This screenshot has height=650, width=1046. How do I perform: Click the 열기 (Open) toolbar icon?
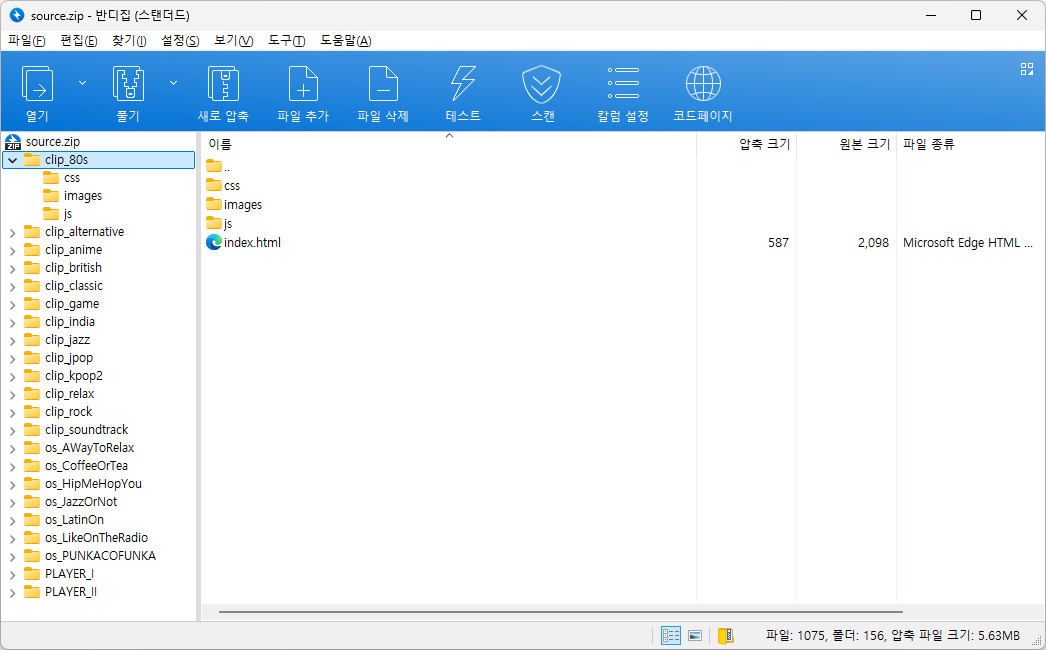tap(37, 83)
